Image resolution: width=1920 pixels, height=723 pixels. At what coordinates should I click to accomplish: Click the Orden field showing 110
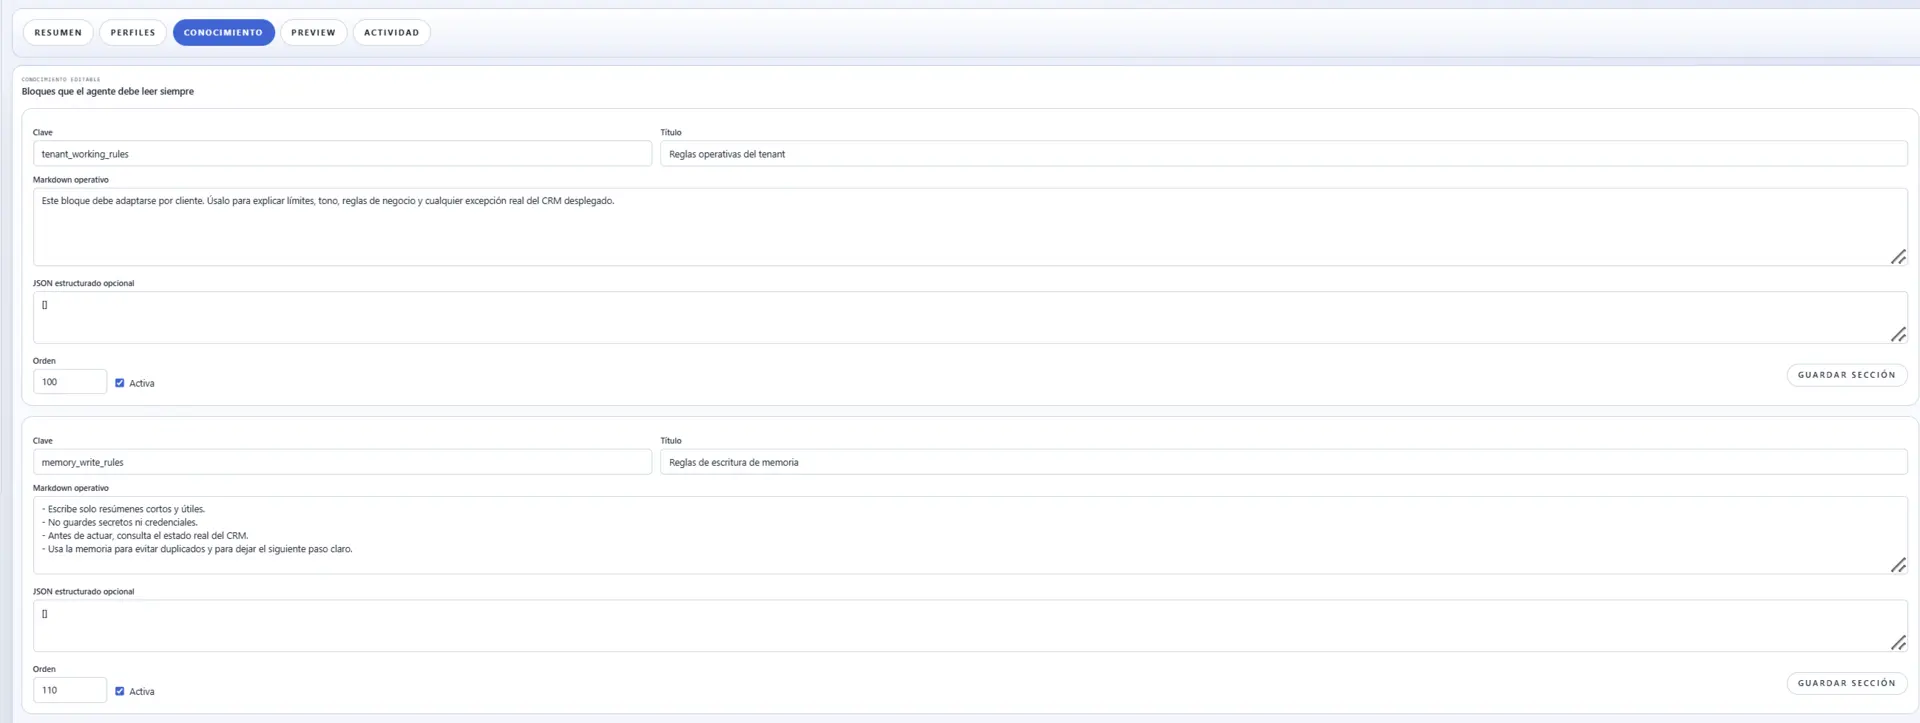[x=70, y=690]
